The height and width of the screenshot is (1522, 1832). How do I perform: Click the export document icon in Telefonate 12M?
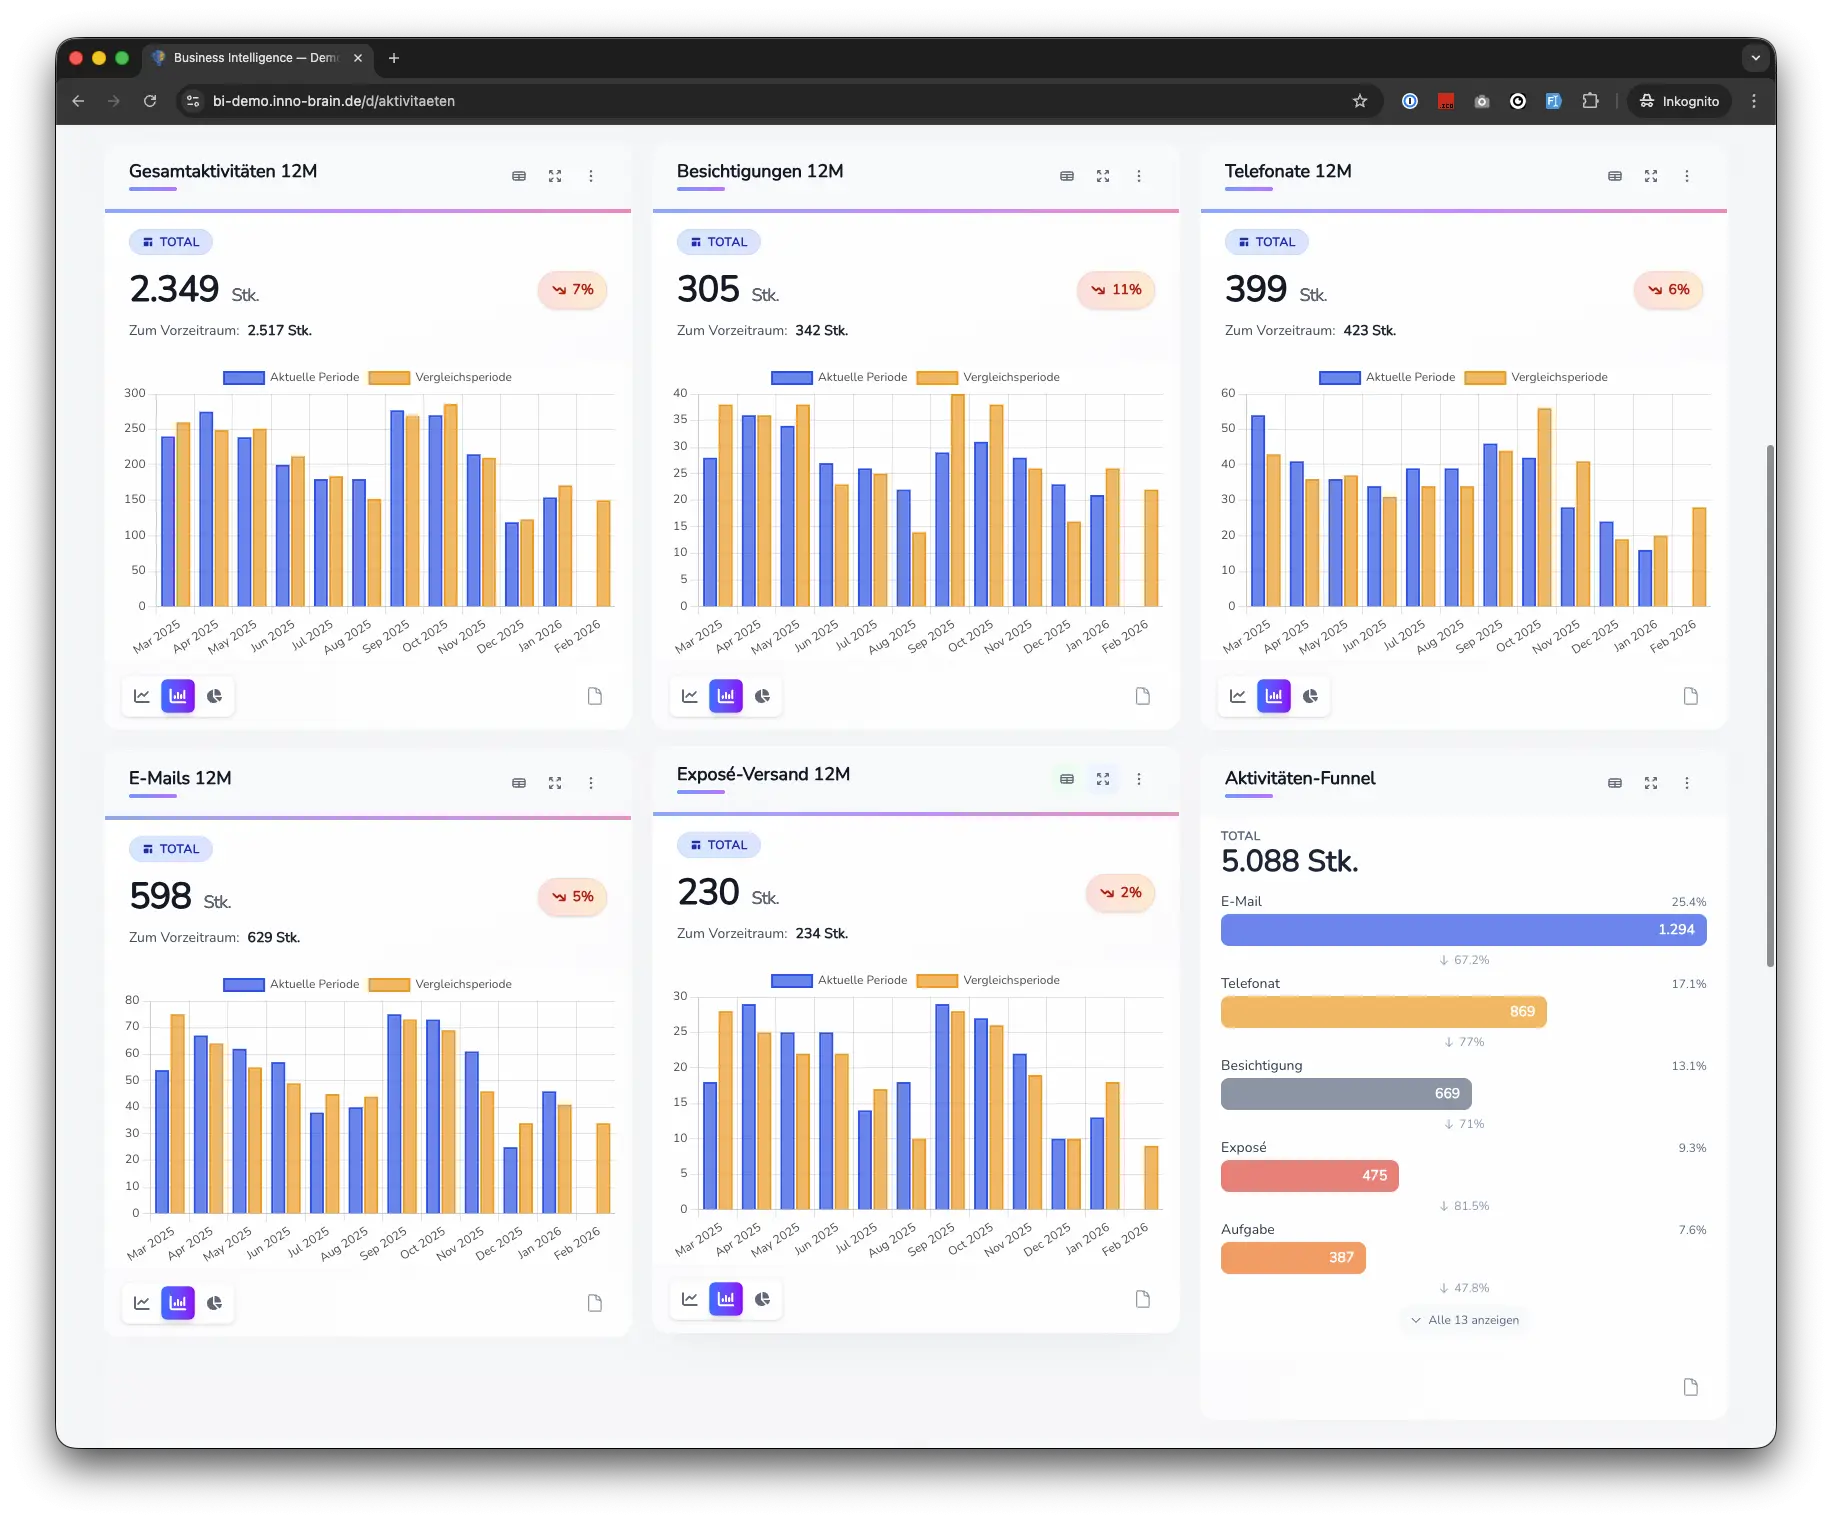1690,696
